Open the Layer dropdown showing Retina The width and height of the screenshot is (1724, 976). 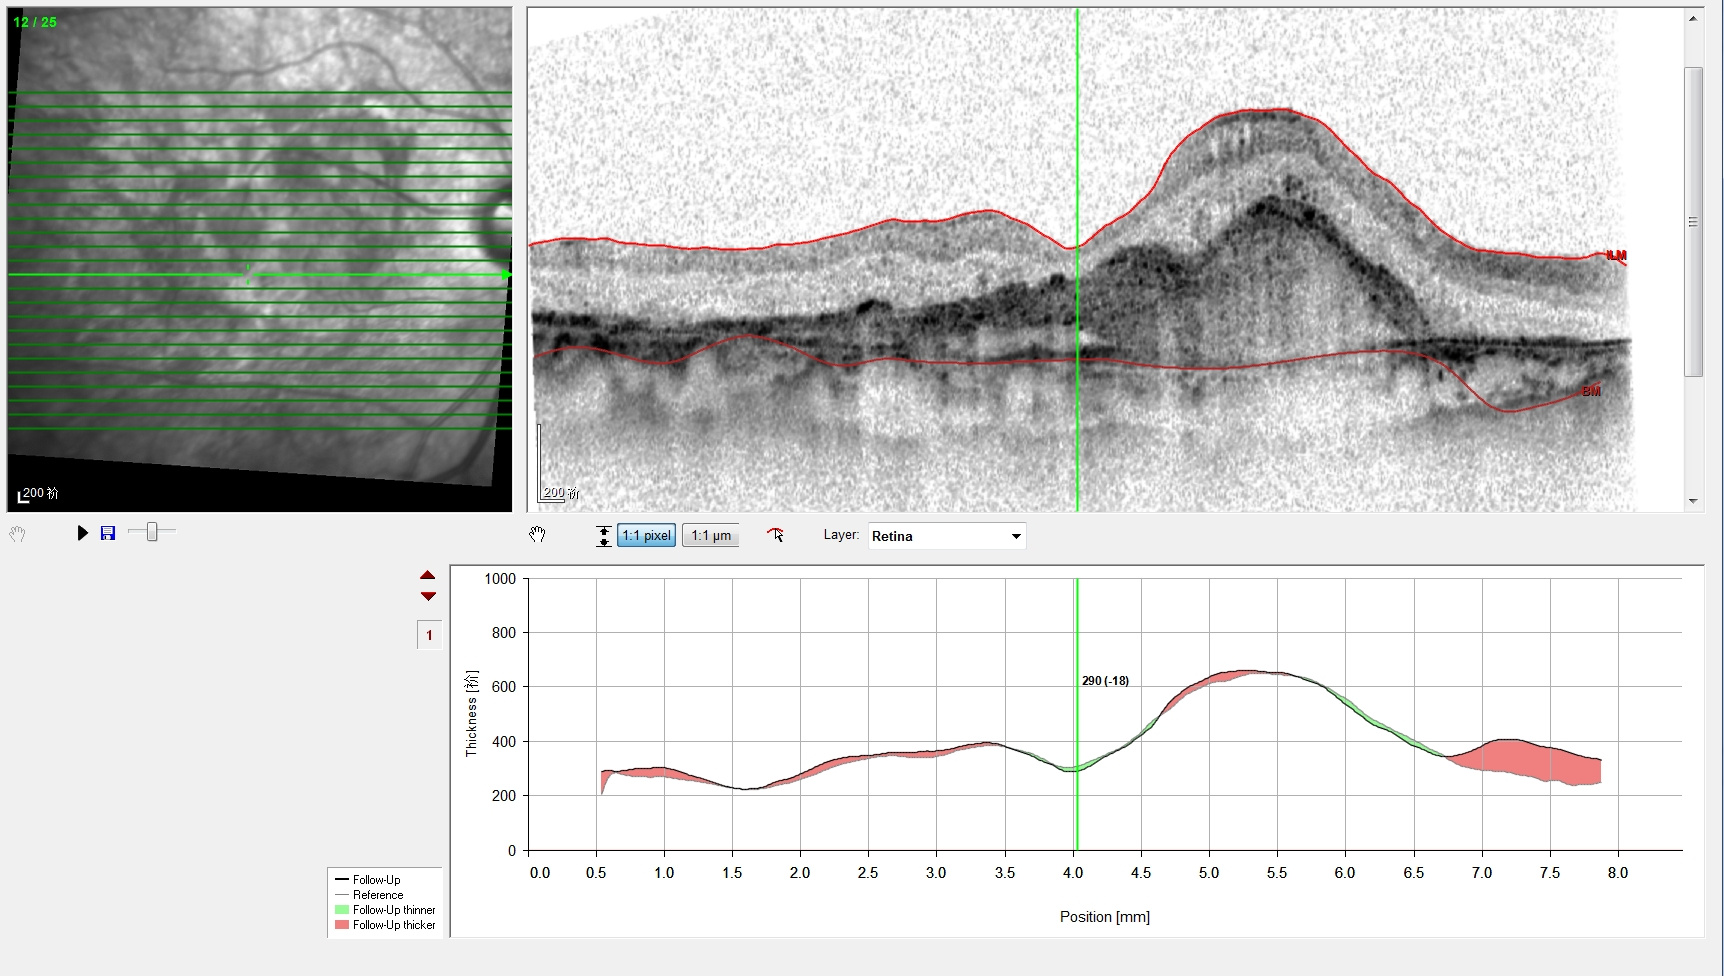point(947,536)
